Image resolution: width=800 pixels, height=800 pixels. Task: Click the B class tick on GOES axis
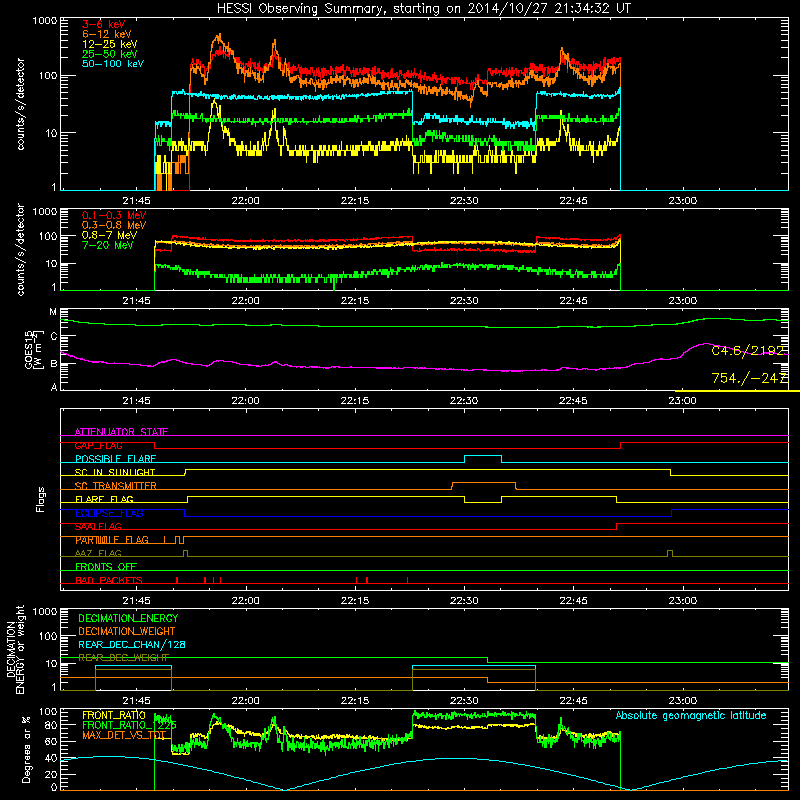tap(54, 364)
